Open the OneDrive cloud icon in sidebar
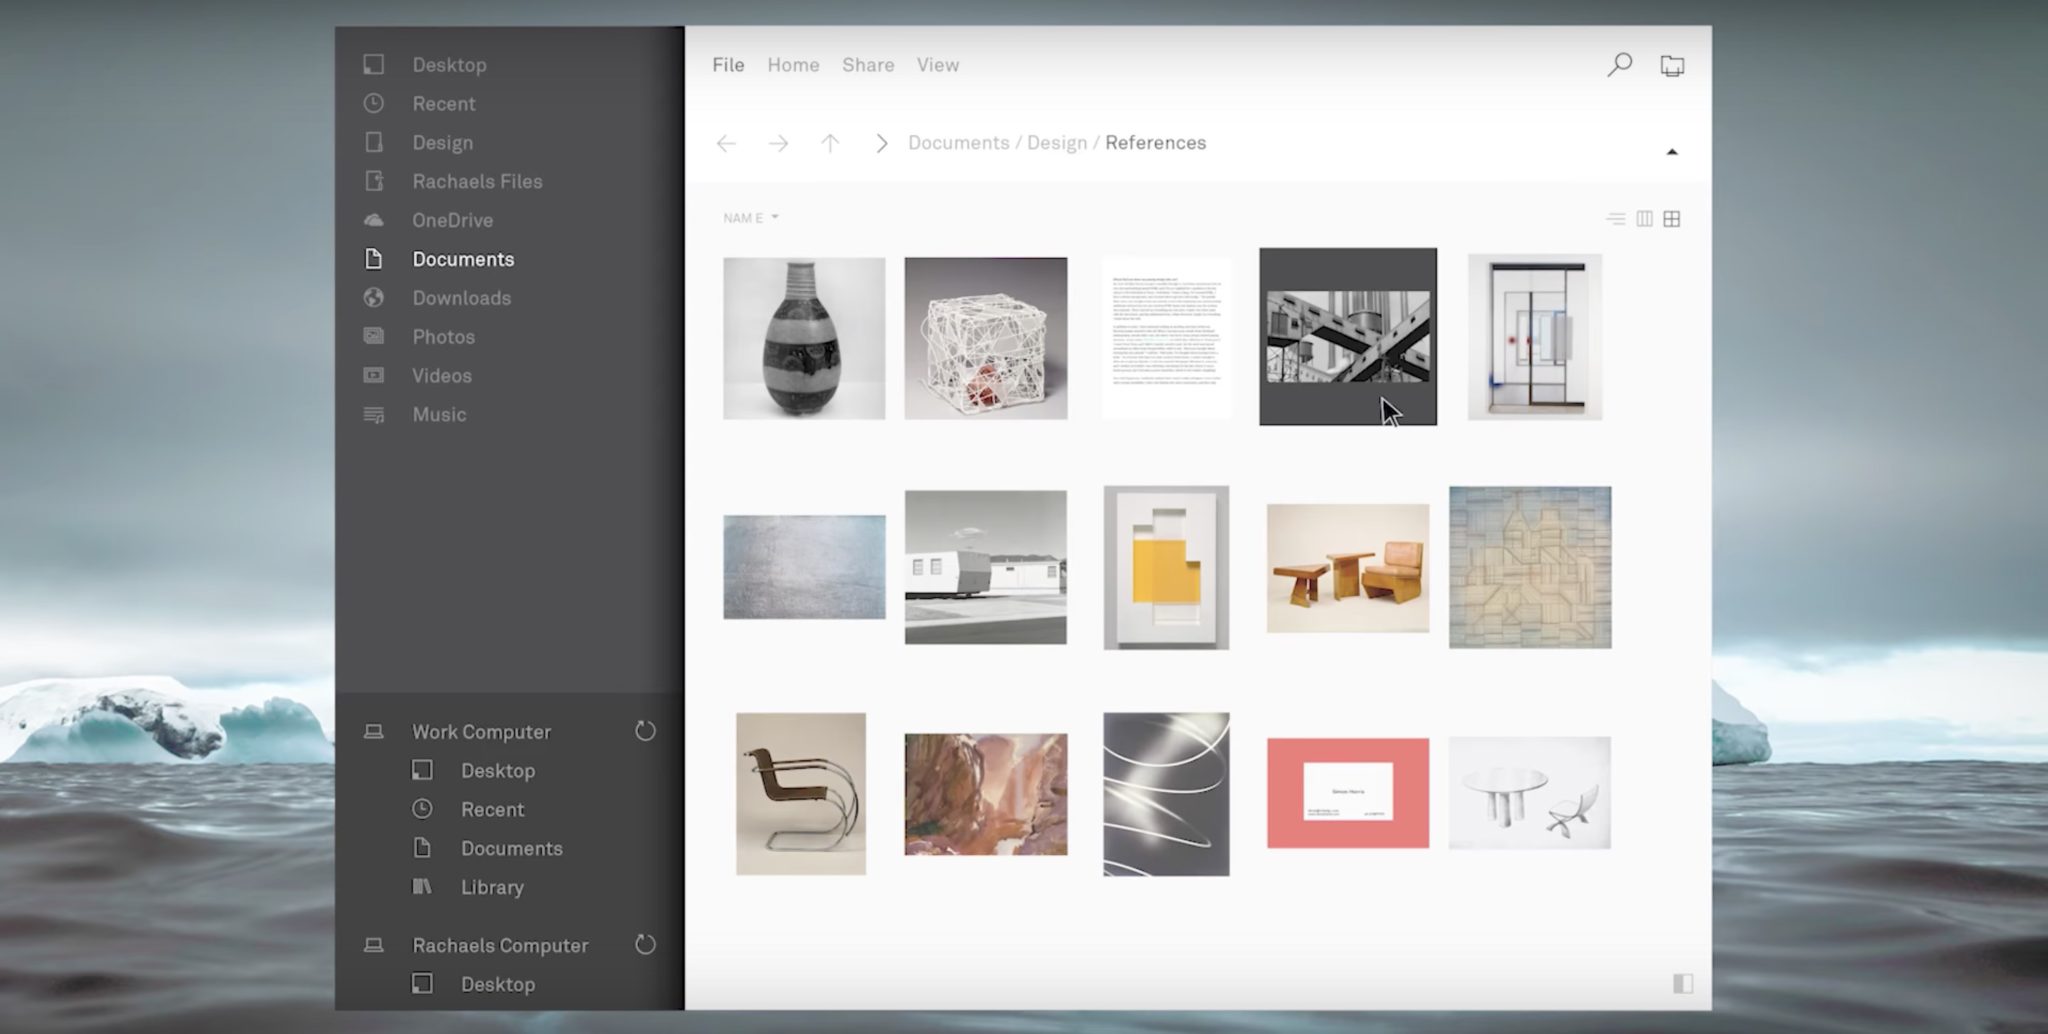Screen dimensions: 2048x1034 coord(373,220)
